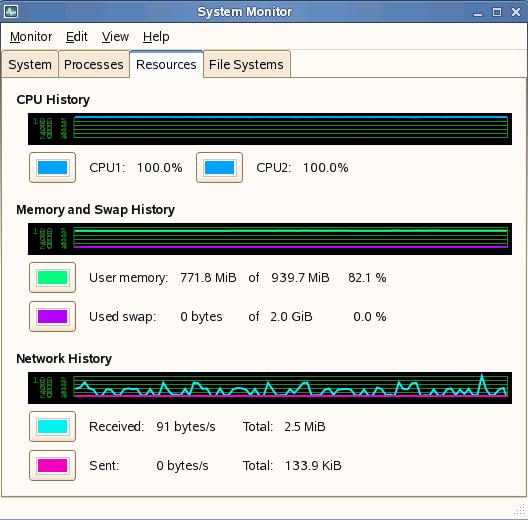
Task: Click the Memory and Swap History graph
Action: click(270, 239)
